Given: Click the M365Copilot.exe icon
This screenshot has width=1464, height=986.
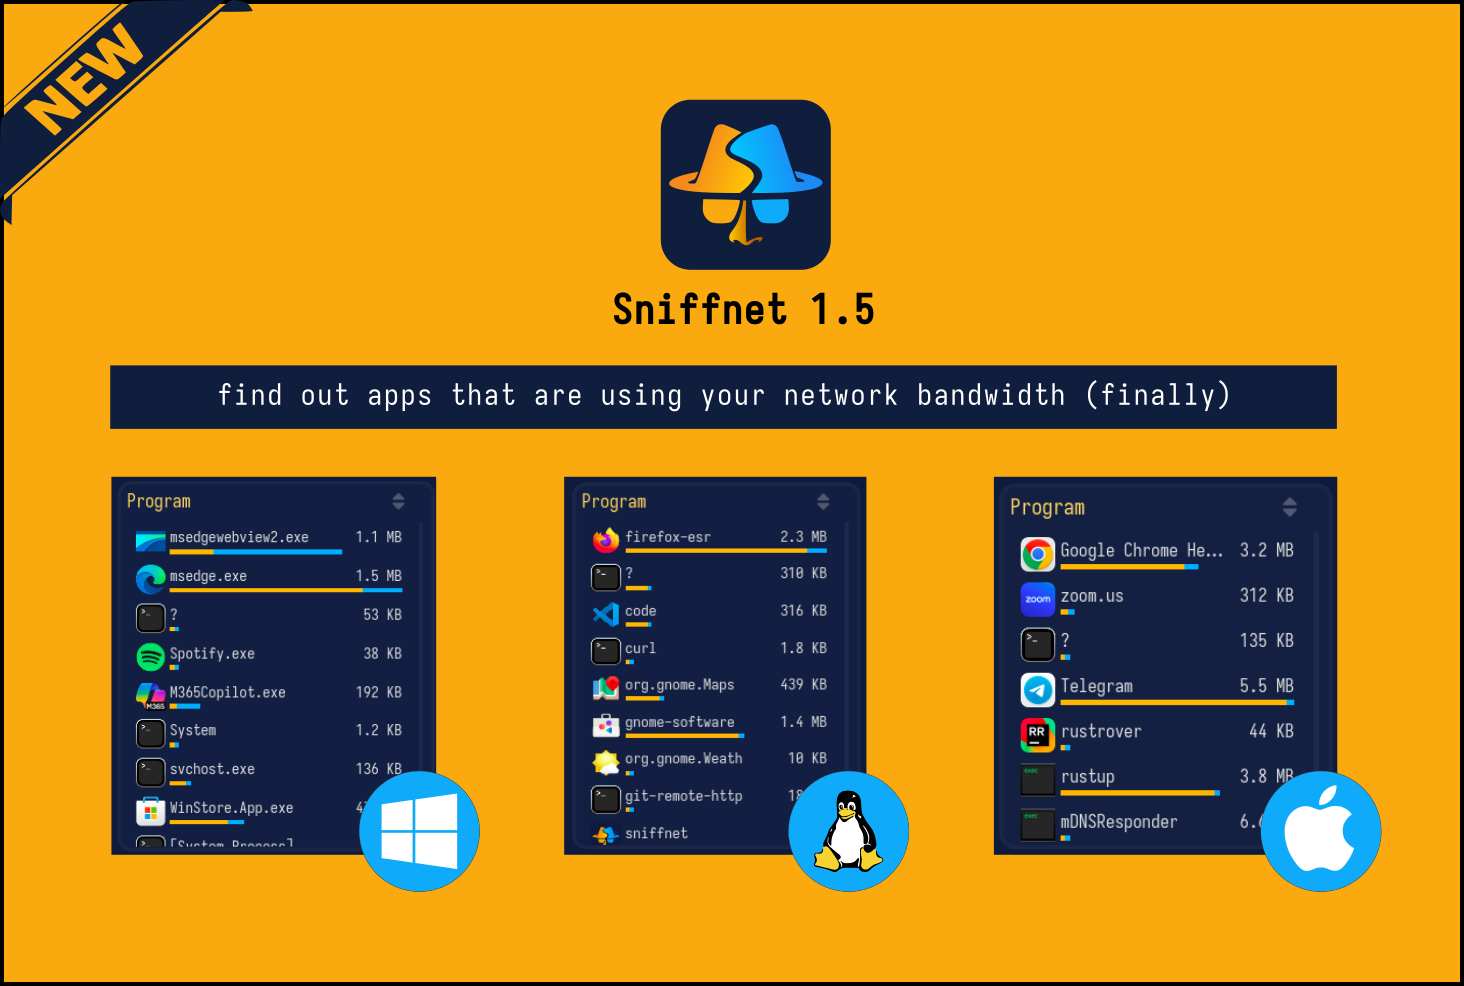Looking at the screenshot, I should (150, 695).
